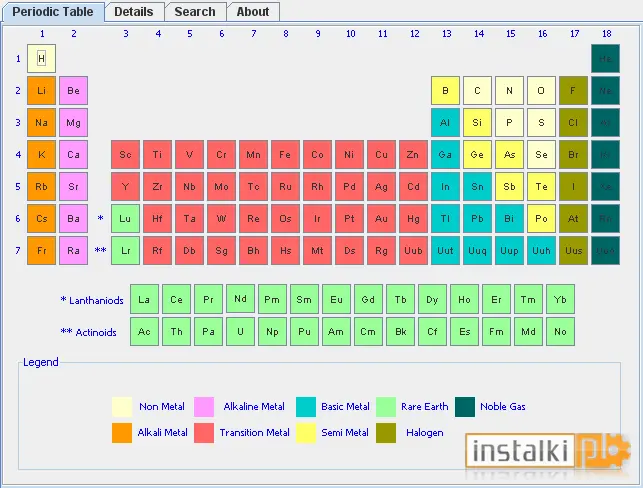Click the group 18 column header
The image size is (643, 488).
(x=607, y=34)
